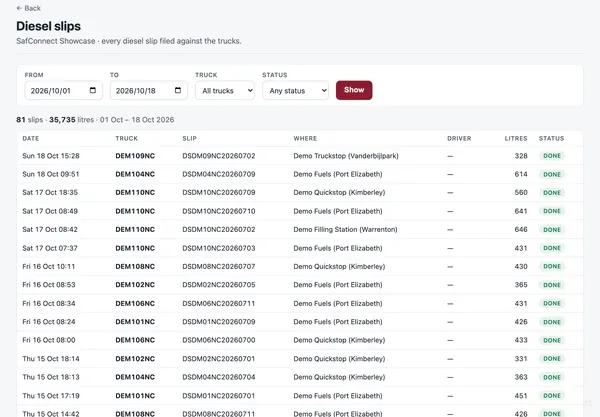Click the Thu 15 Oct 18:13 date cell
Viewport: 600px width, 417px height.
(51, 377)
